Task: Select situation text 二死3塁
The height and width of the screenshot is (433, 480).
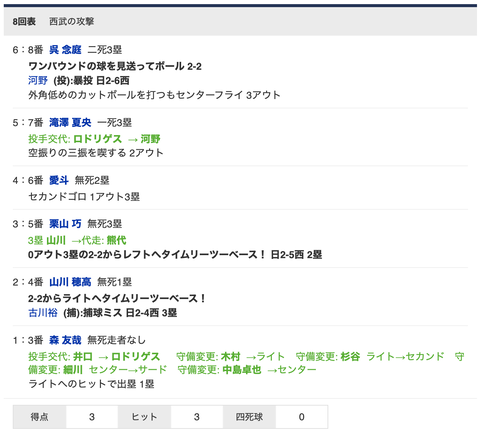Action: pos(105,50)
